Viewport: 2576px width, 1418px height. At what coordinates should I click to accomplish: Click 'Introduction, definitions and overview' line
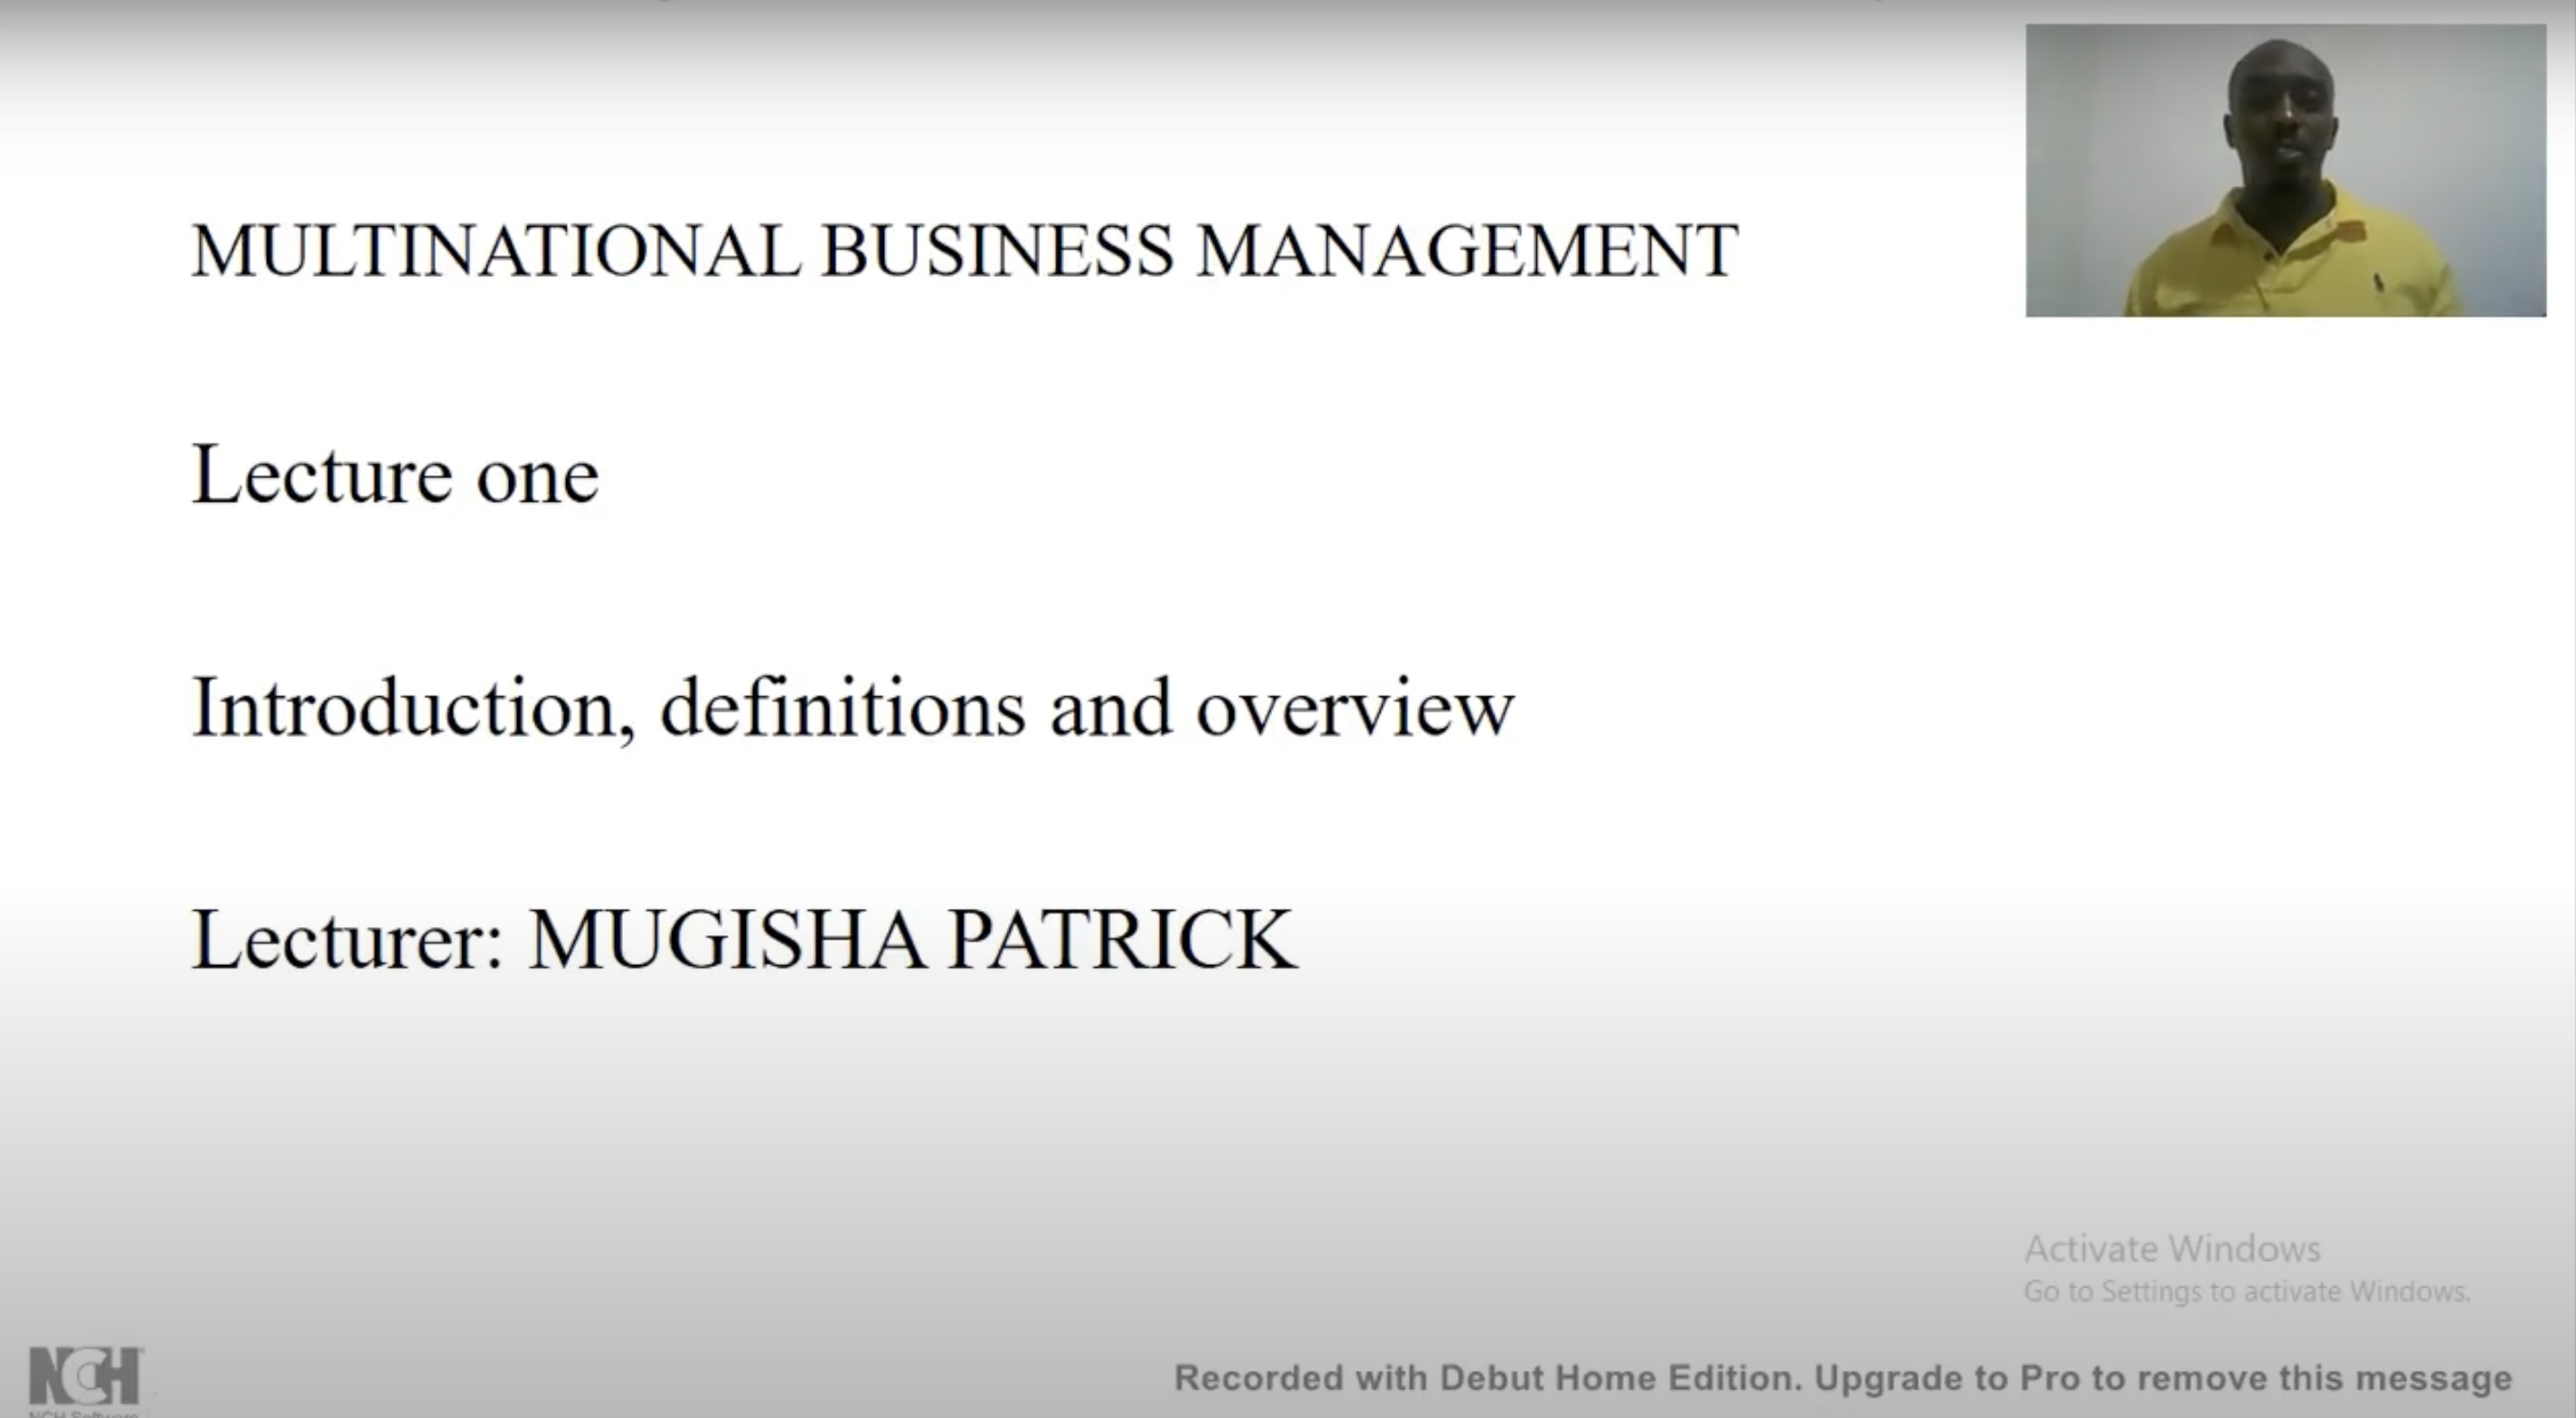852,708
